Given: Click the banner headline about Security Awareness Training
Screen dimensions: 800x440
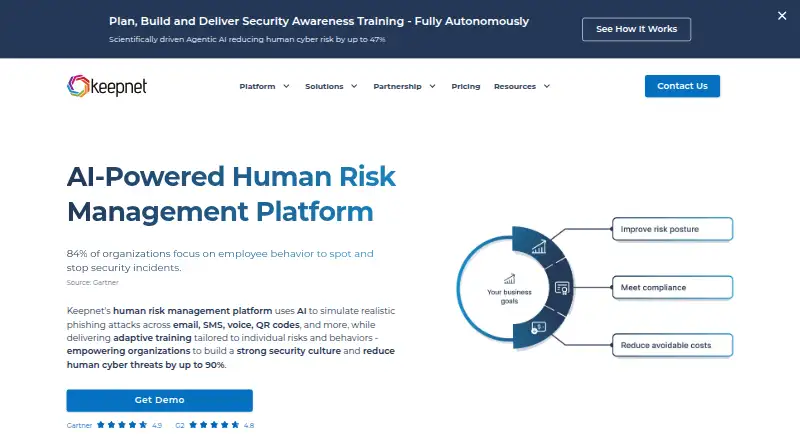Looking at the screenshot, I should pyautogui.click(x=319, y=21).
